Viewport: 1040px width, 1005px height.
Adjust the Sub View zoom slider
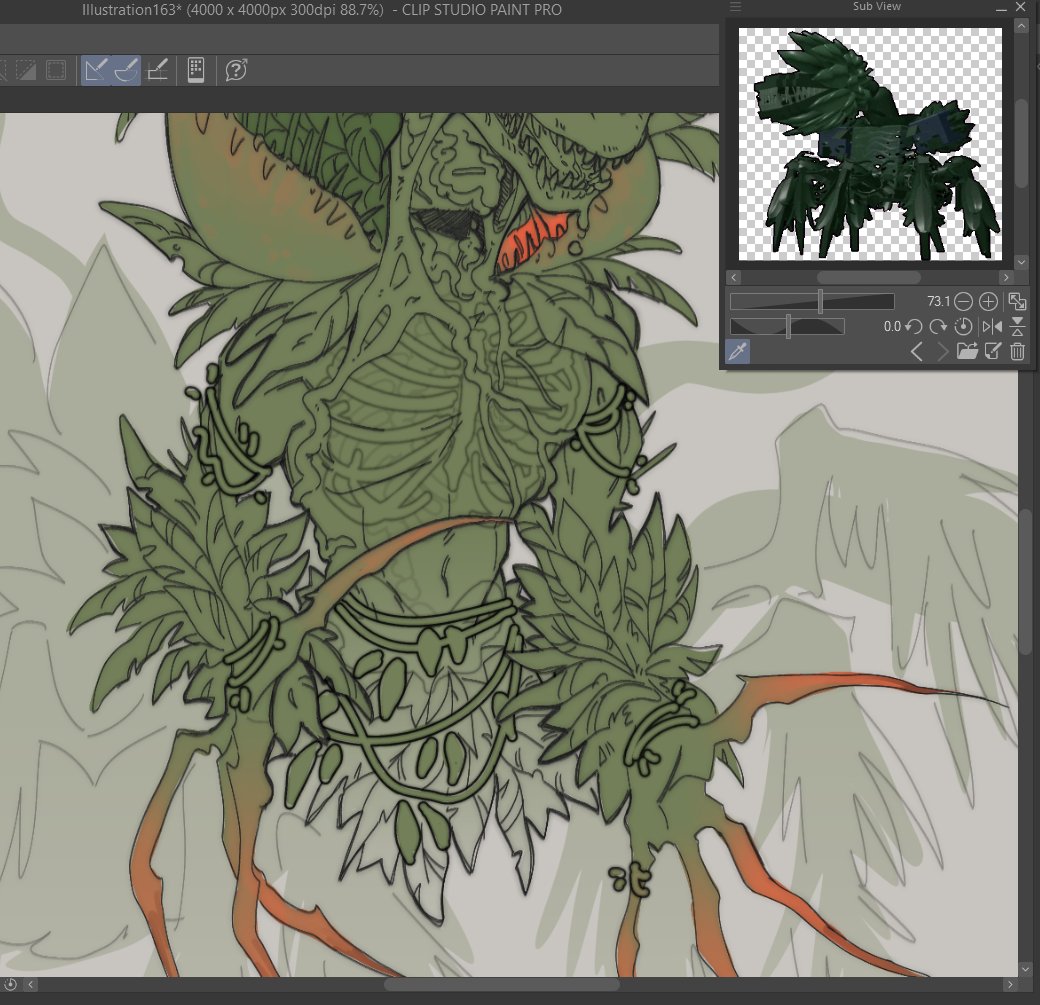(x=812, y=302)
